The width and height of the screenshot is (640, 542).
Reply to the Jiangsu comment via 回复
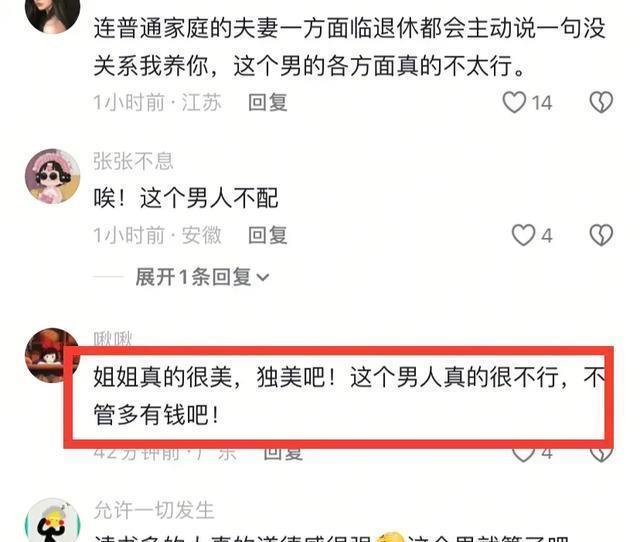pos(268,102)
